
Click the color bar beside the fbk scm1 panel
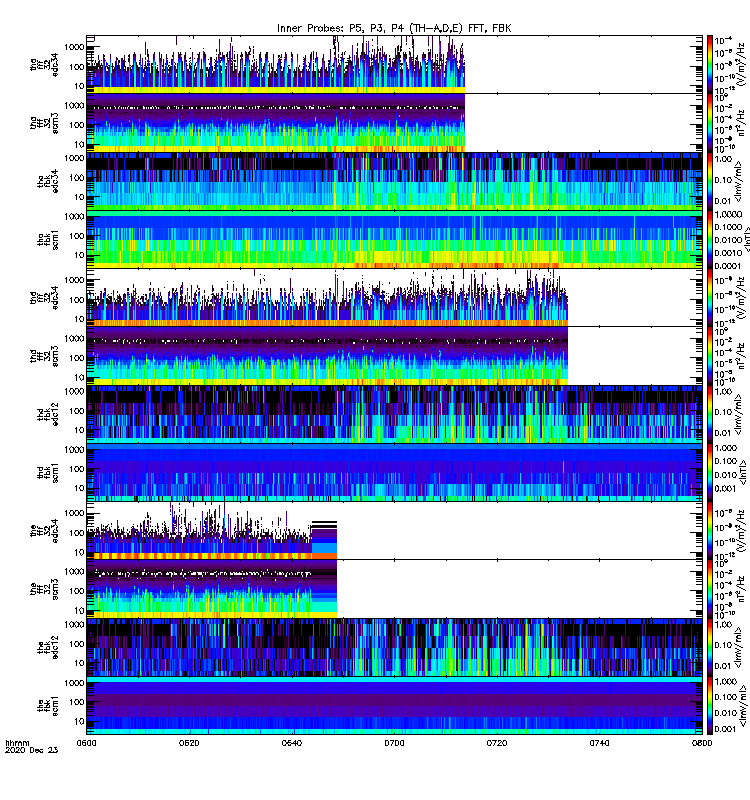710,706
